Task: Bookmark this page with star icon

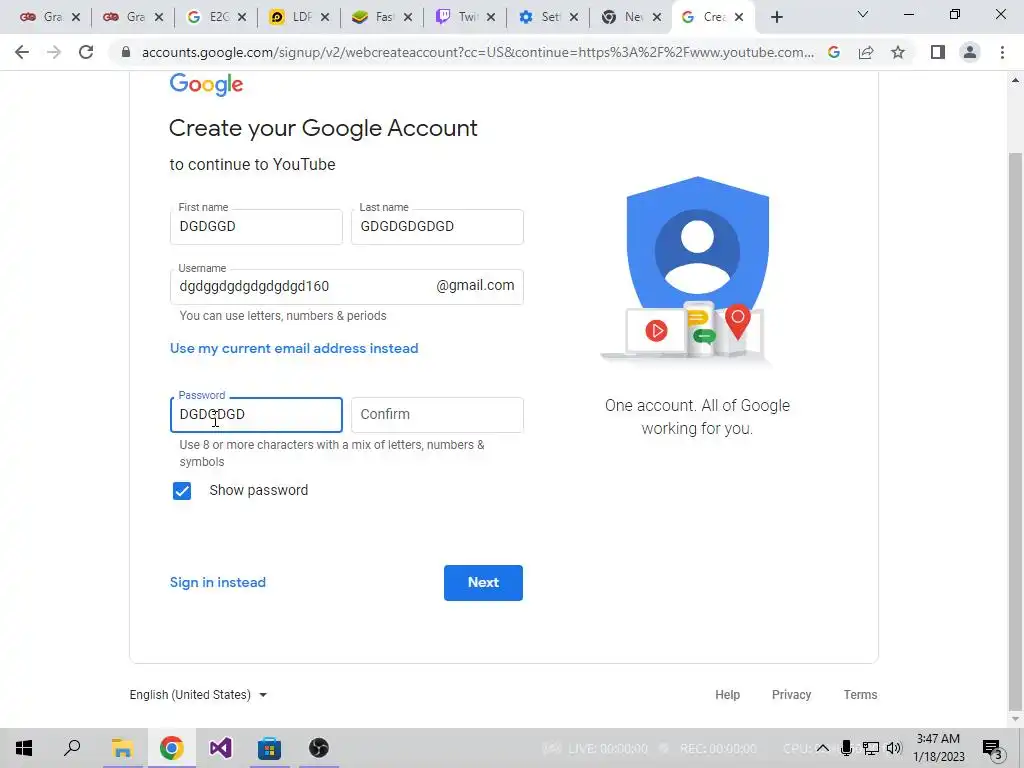Action: point(898,52)
